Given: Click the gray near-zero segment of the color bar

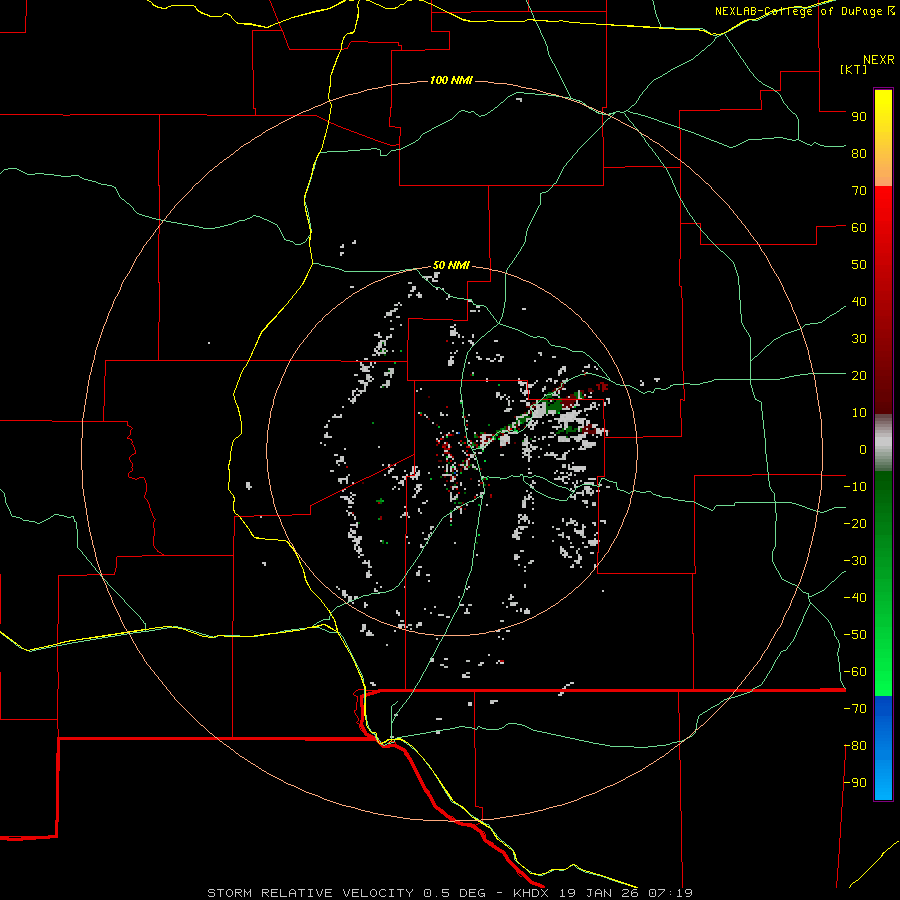Looking at the screenshot, I should pos(883,443).
